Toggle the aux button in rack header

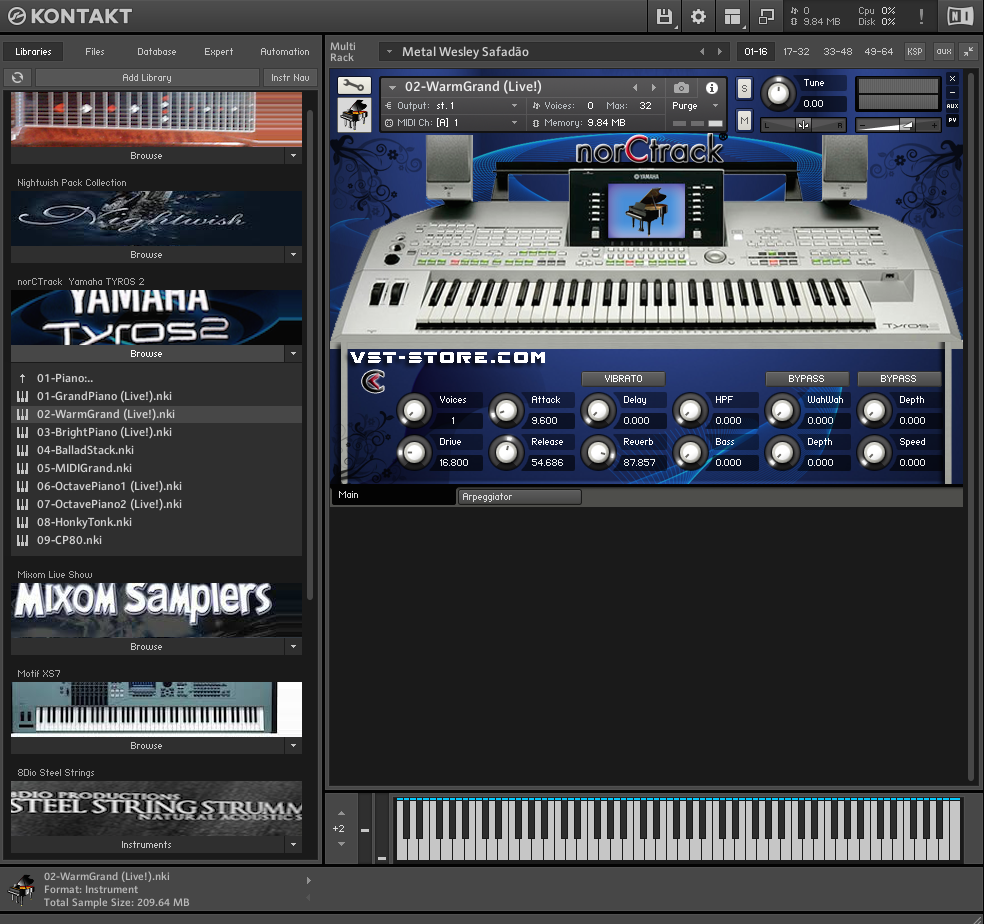click(944, 51)
